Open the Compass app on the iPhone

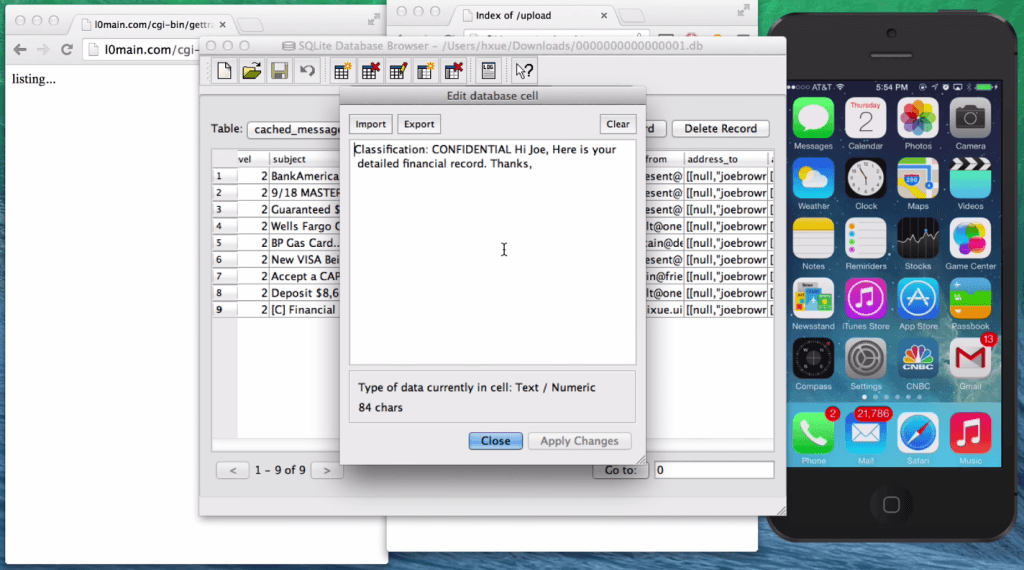(x=813, y=358)
